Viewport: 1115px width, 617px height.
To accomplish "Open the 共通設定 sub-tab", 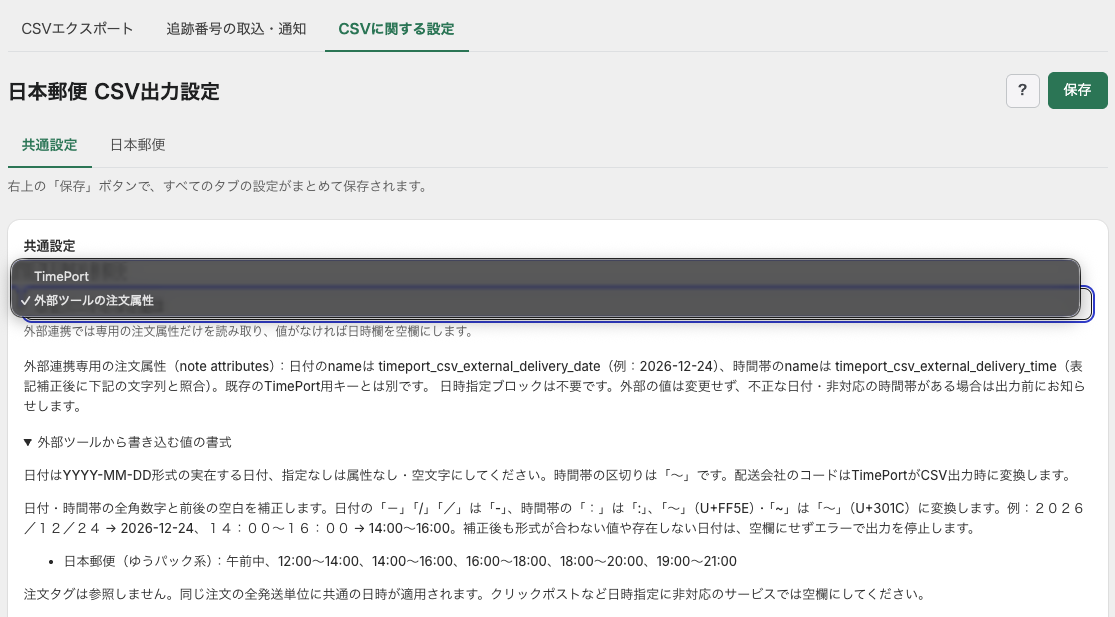I will (49, 145).
